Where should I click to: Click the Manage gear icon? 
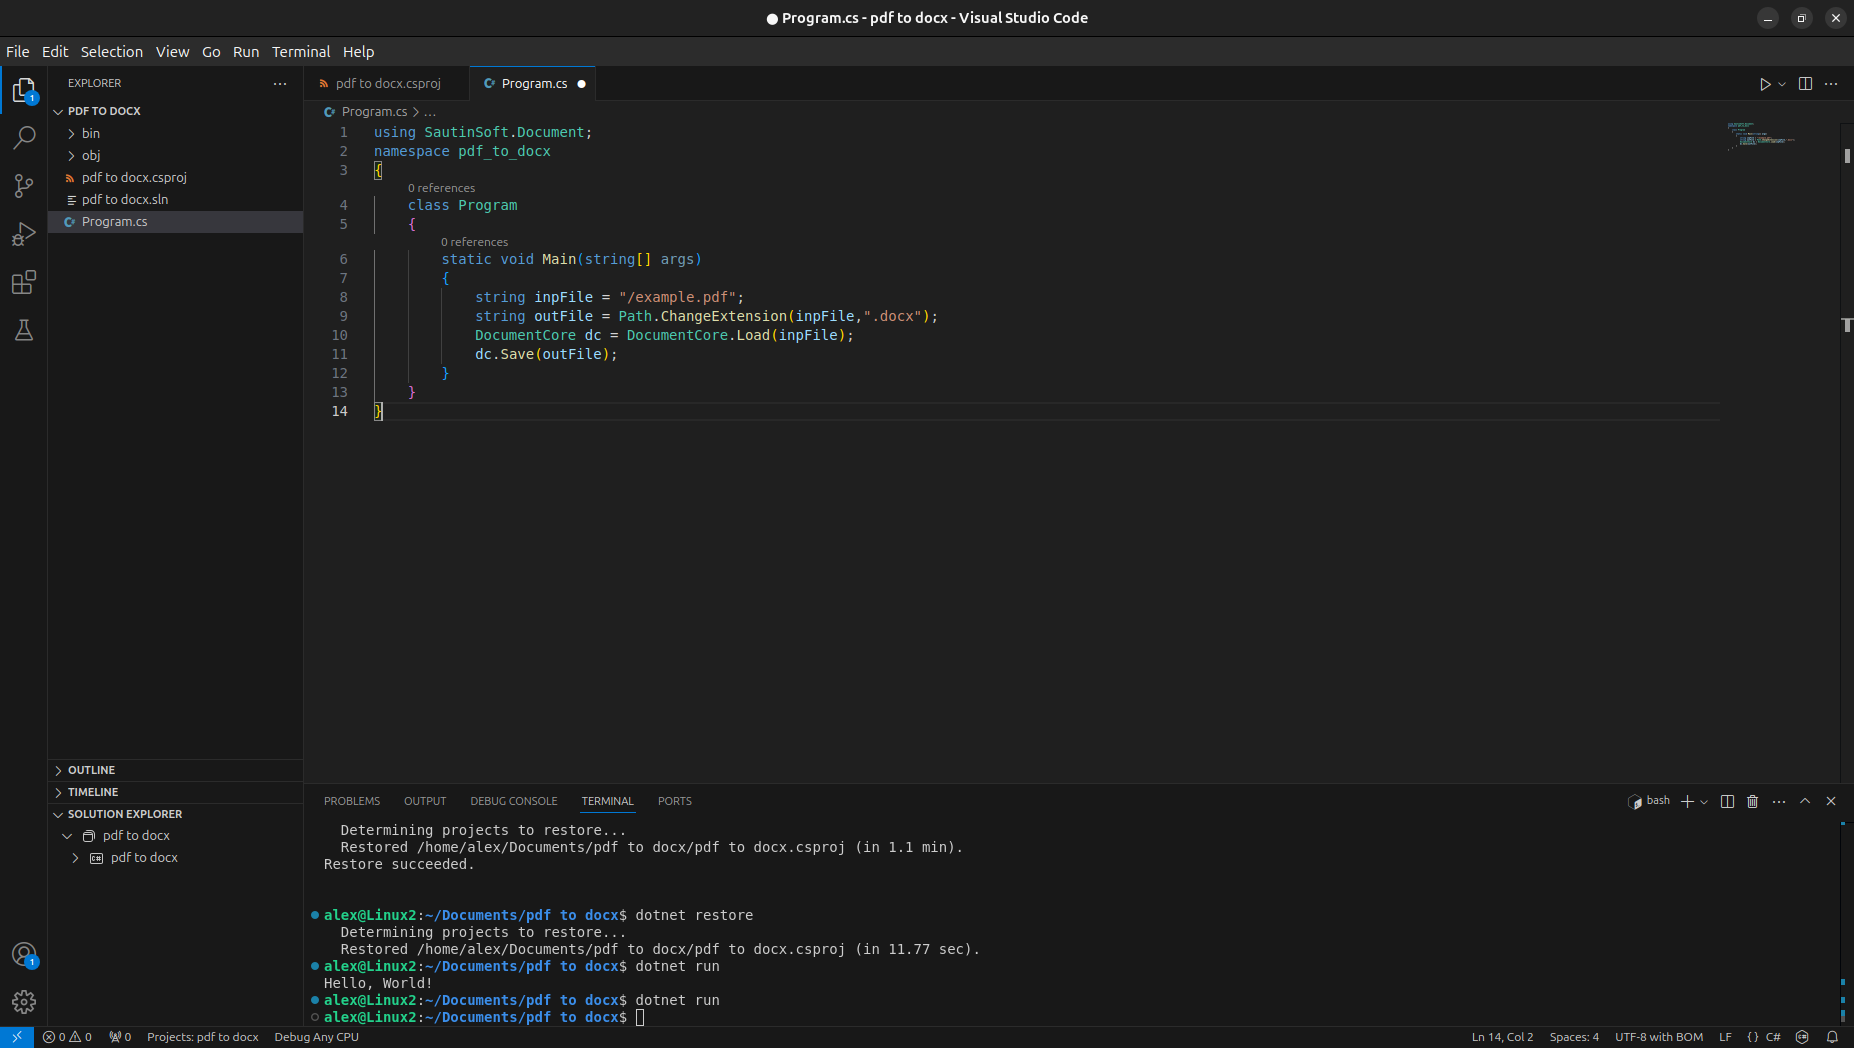click(x=24, y=1001)
